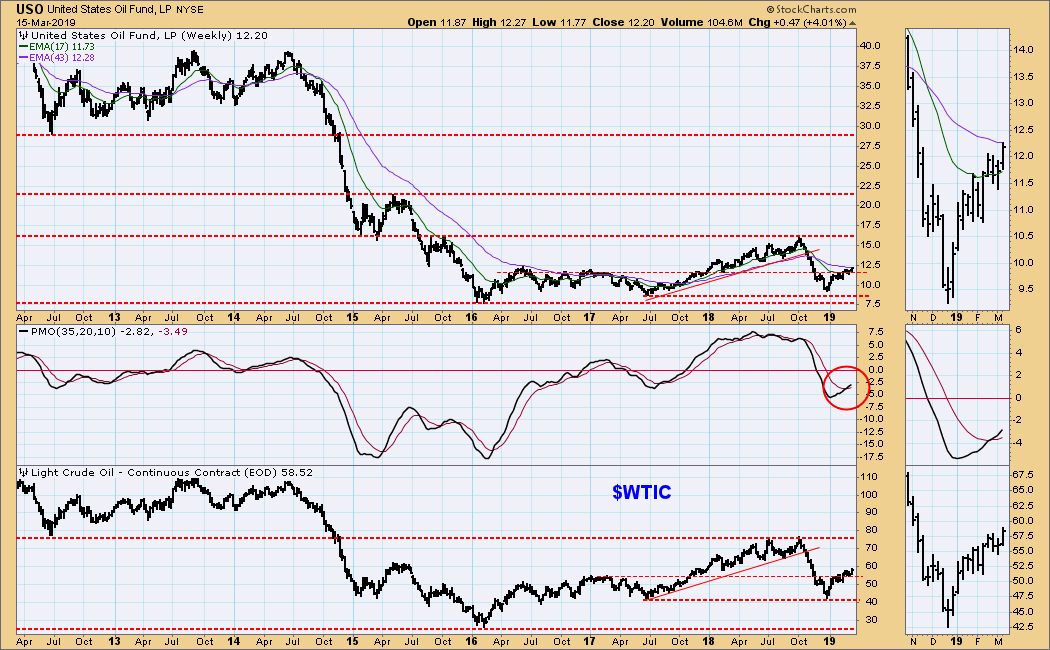The width and height of the screenshot is (1050, 650).
Task: Click year 18 below the main USO price panel
Action: pyautogui.click(x=708, y=317)
